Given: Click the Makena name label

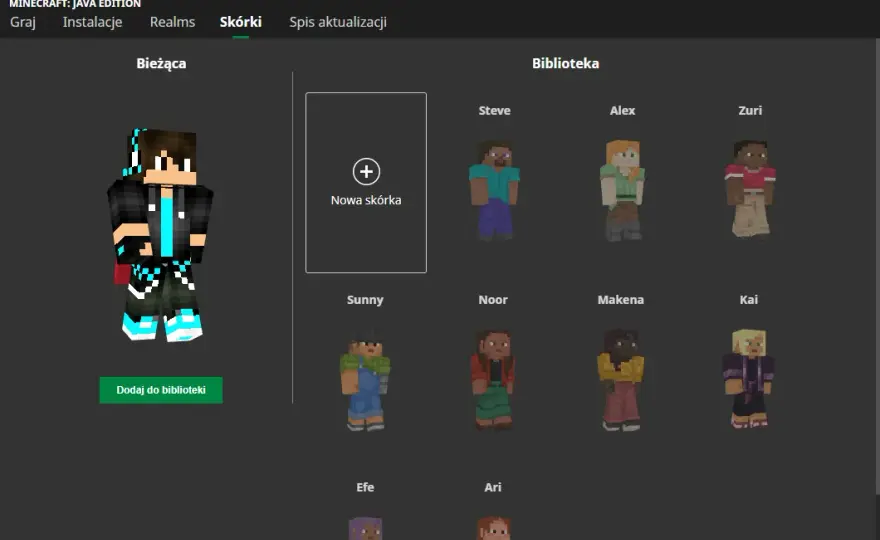Looking at the screenshot, I should point(621,300).
